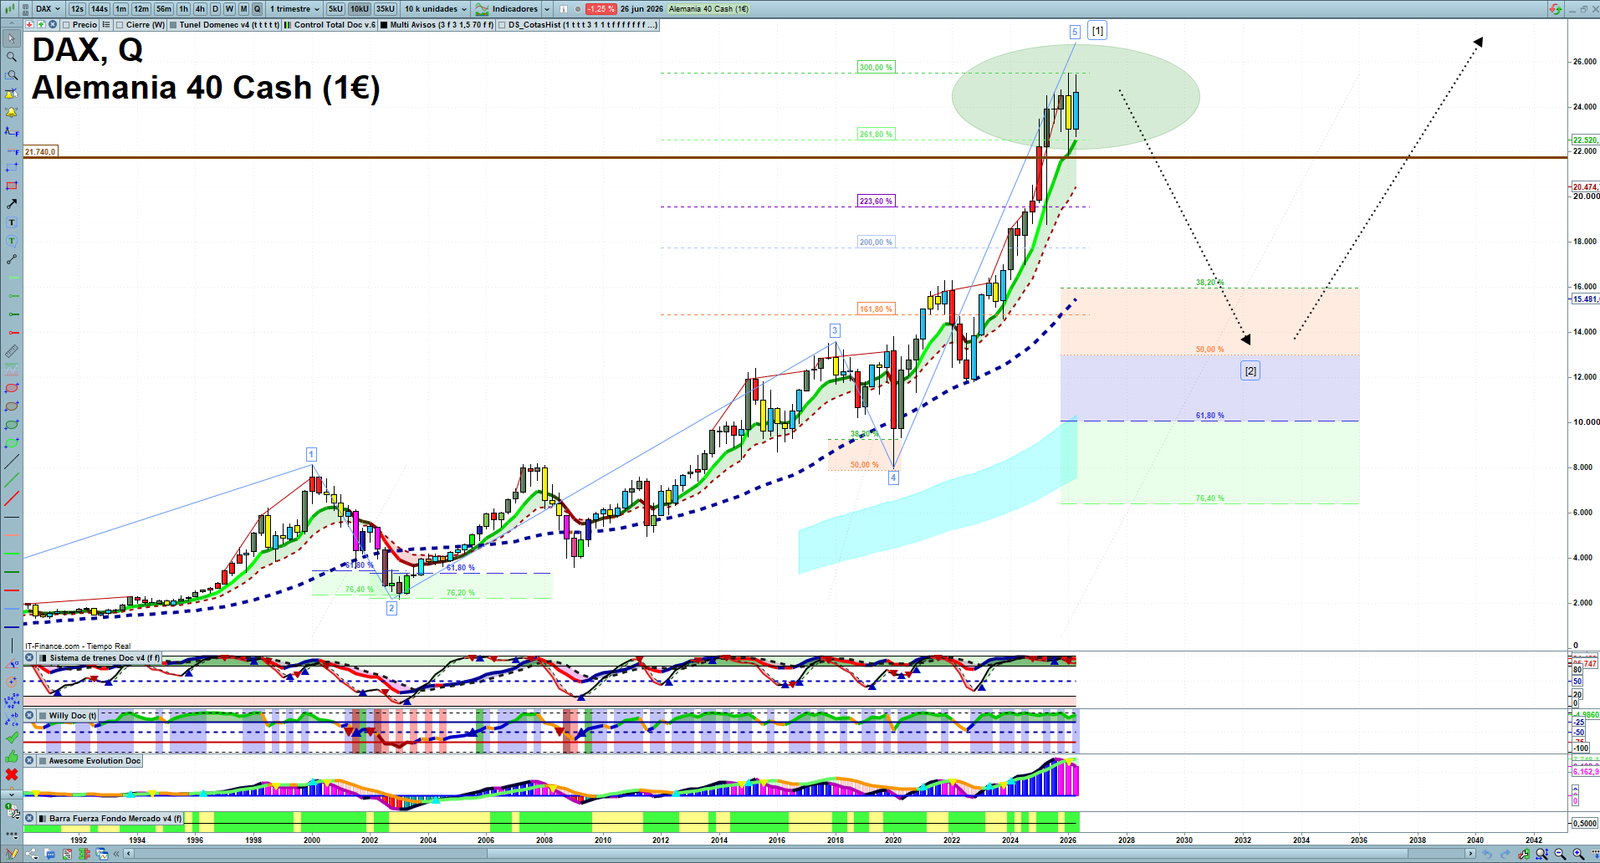
Task: Toggle the 35kU units view
Action: [x=385, y=9]
